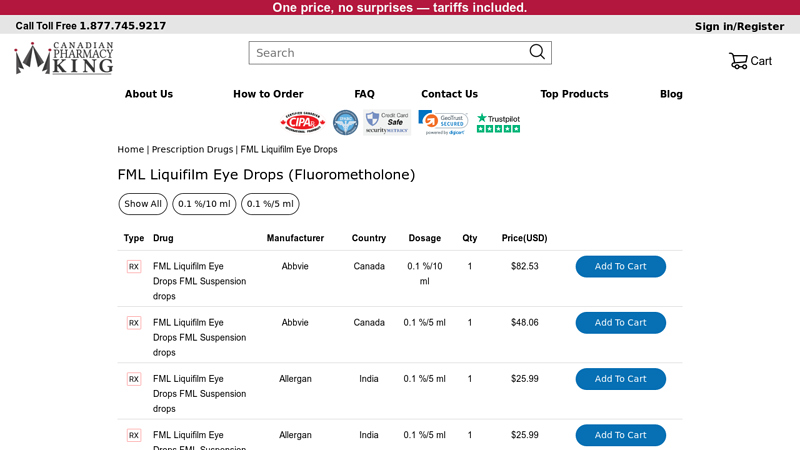
Task: Click the Price(USD) column header
Action: pos(524,238)
